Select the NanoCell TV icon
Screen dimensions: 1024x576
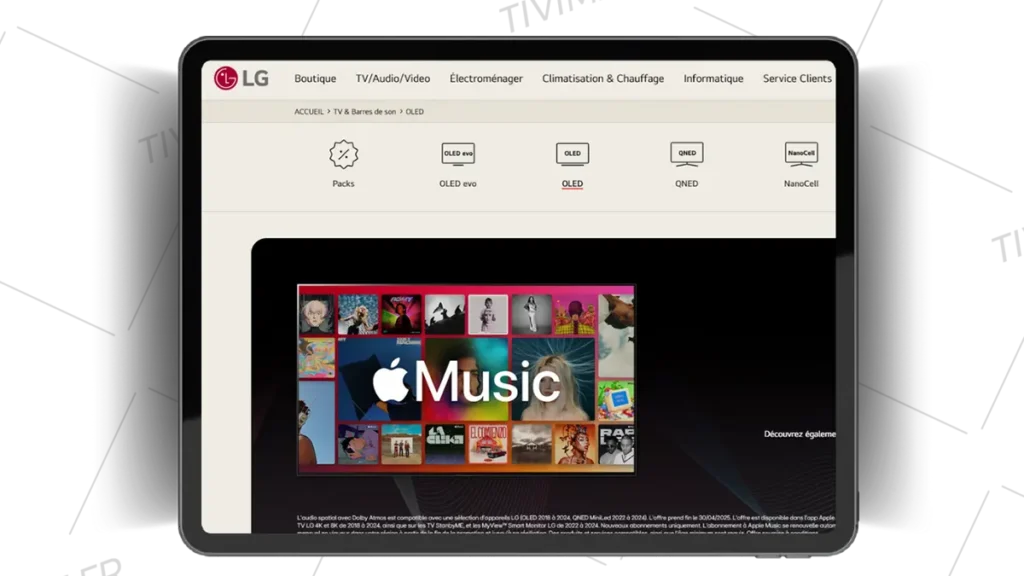[801, 154]
